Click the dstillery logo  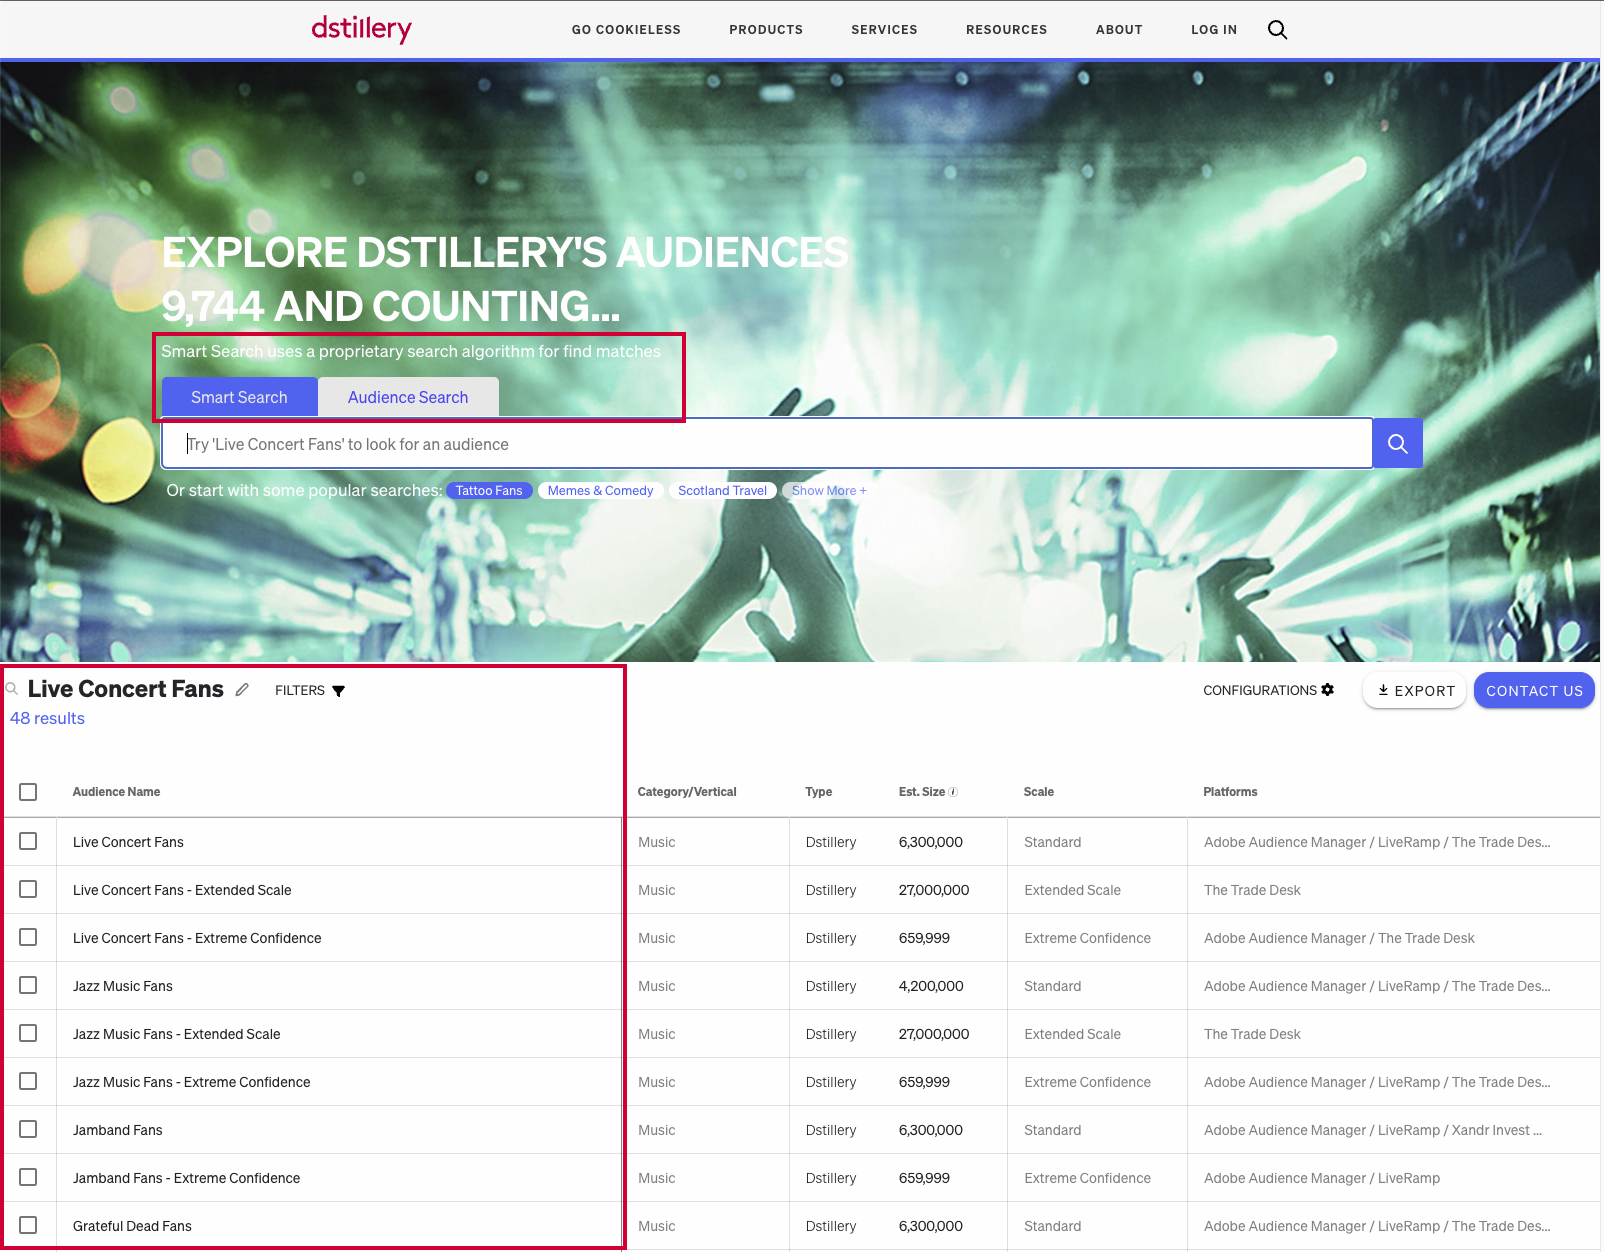pyautogui.click(x=361, y=29)
